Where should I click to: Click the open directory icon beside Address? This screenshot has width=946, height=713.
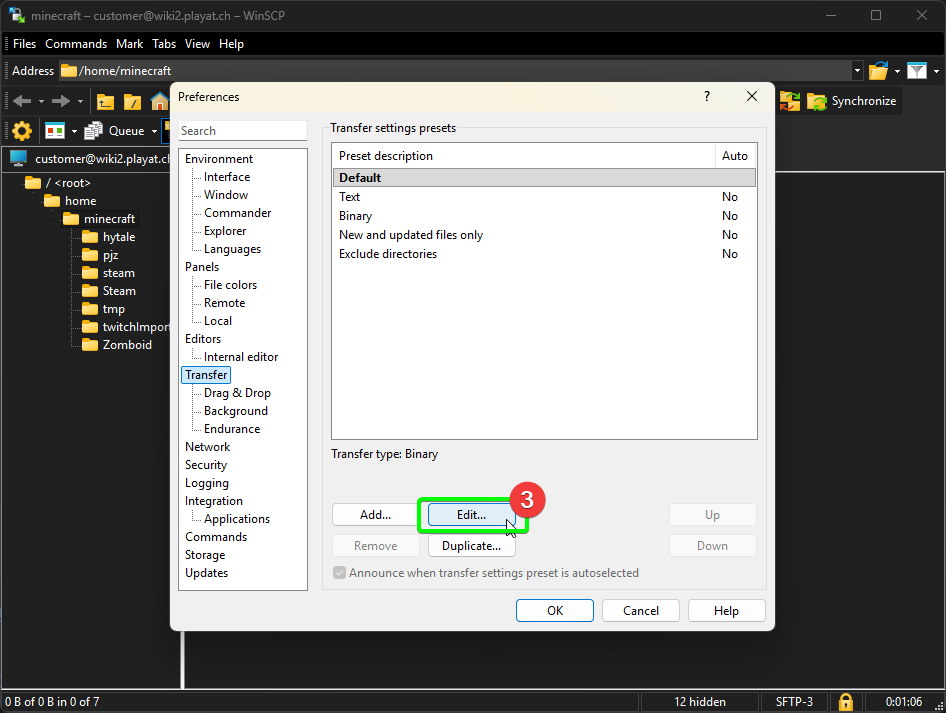tap(878, 71)
